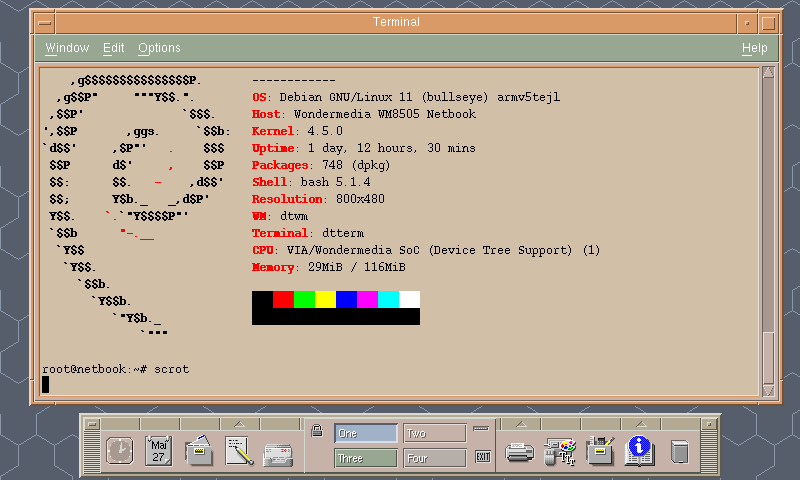Launch the File Manager drawer icon

[198, 450]
